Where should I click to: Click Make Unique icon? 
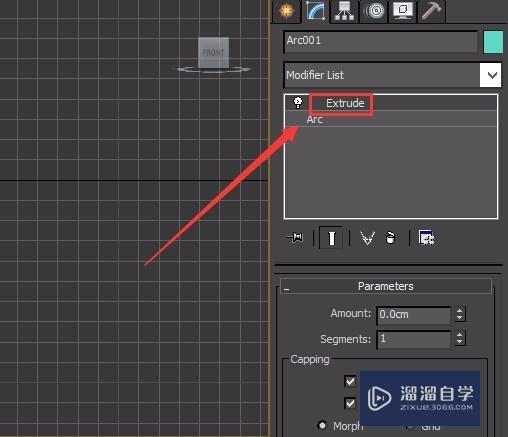[367, 238]
